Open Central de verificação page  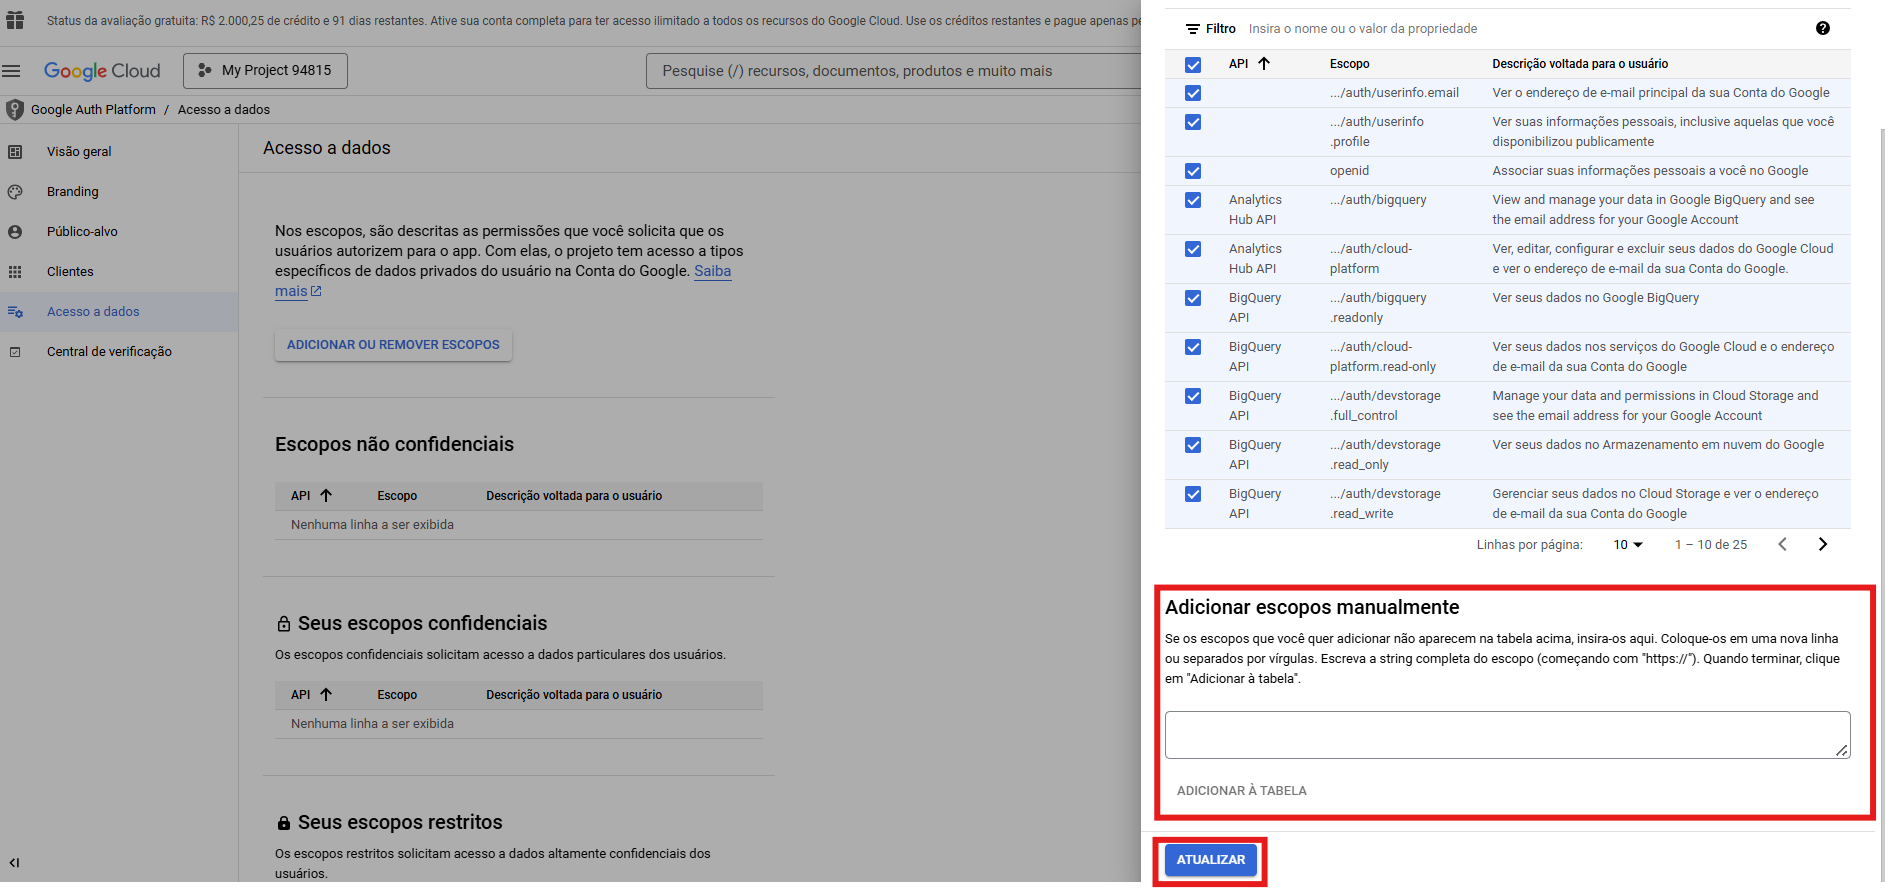(x=109, y=352)
